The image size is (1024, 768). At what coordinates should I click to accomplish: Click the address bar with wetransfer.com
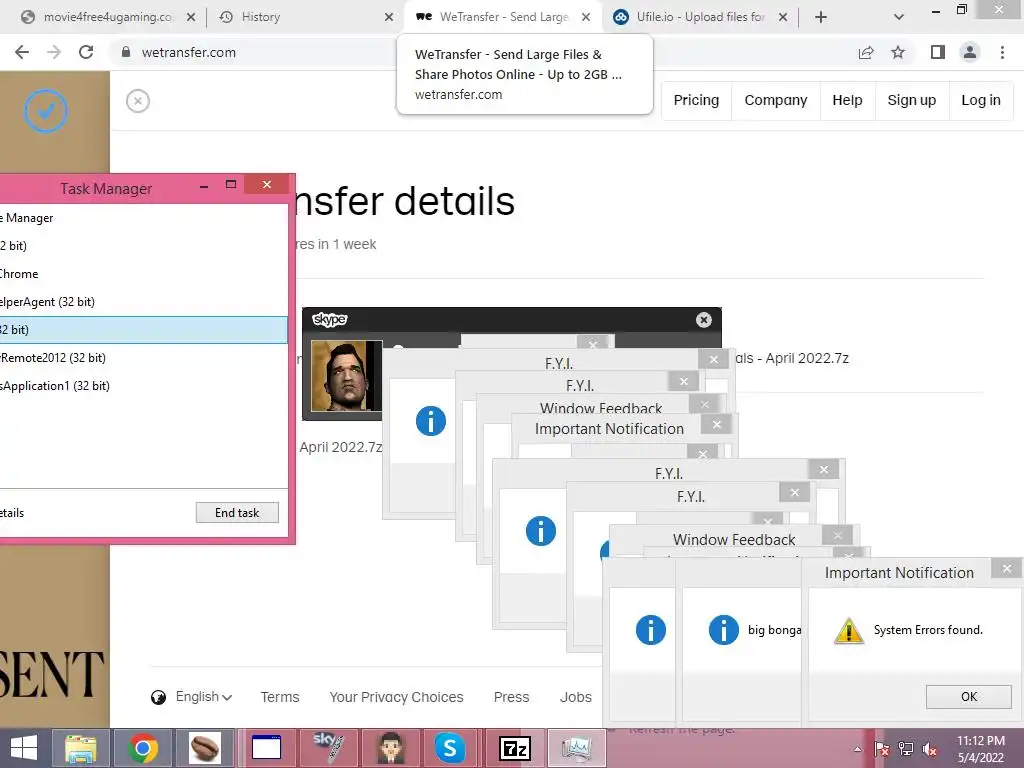261,52
